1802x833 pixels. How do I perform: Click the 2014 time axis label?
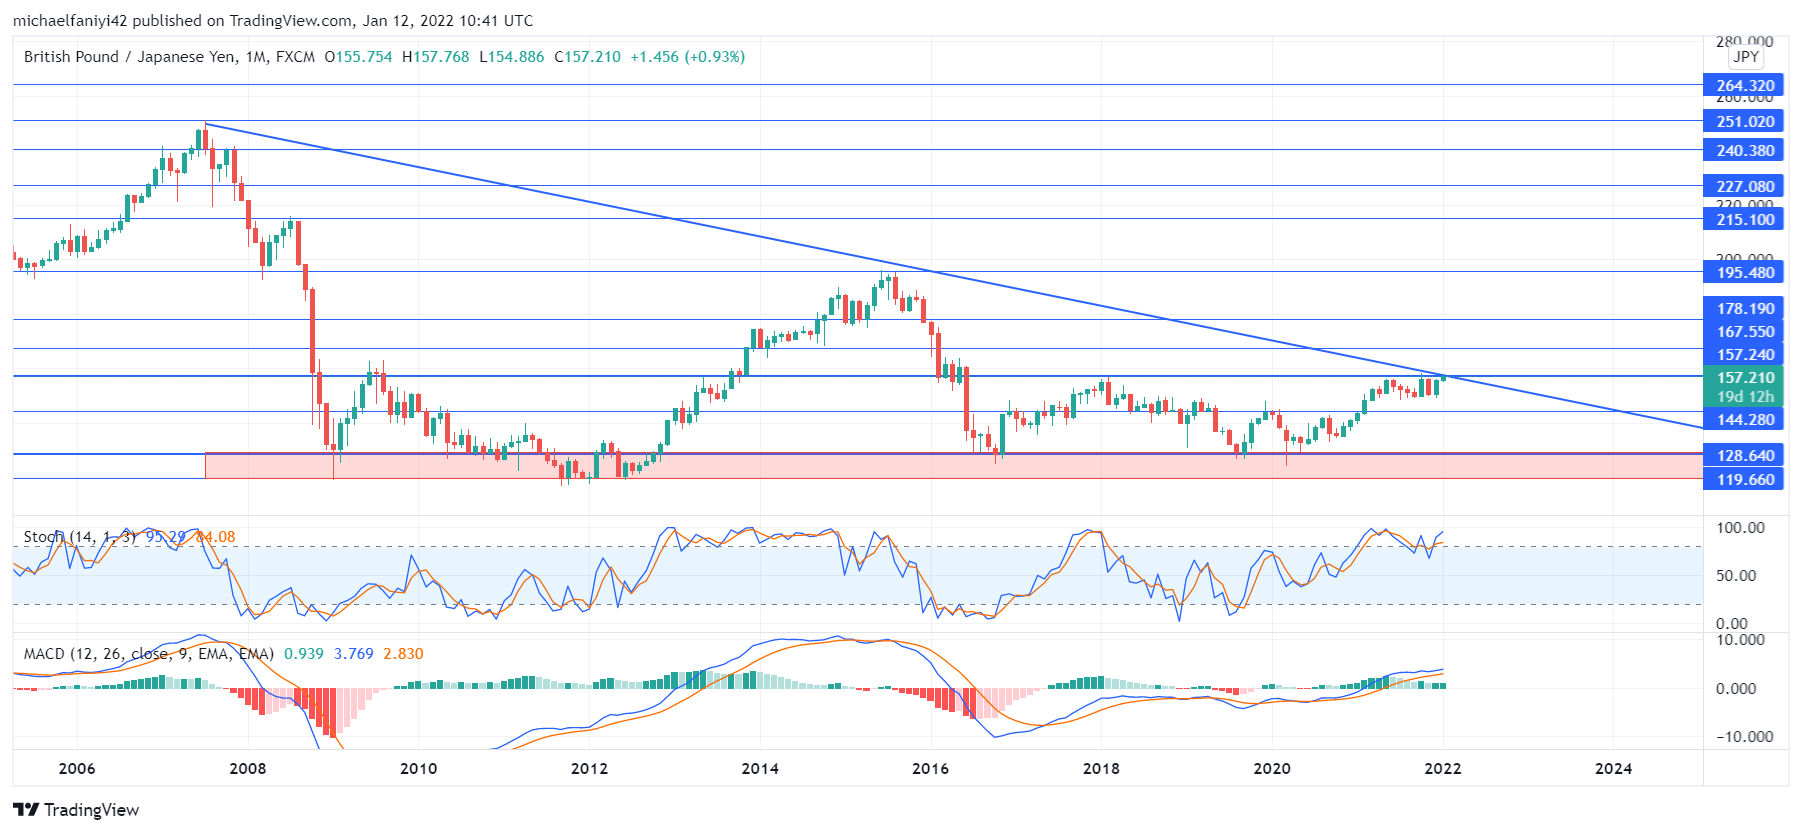[760, 769]
